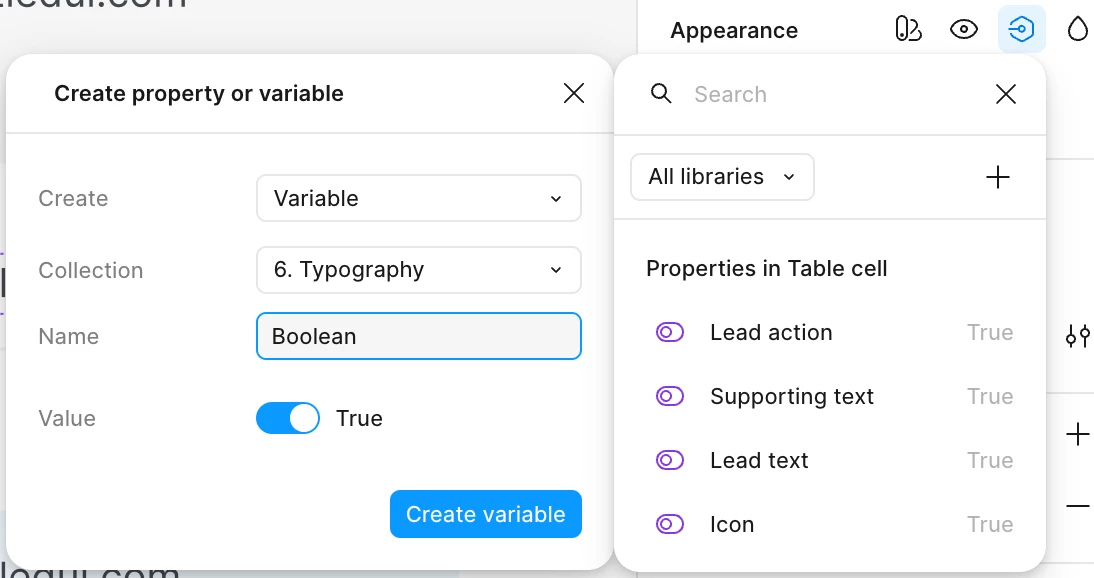Select the Supporting text property
The height and width of the screenshot is (578, 1094).
[792, 397]
